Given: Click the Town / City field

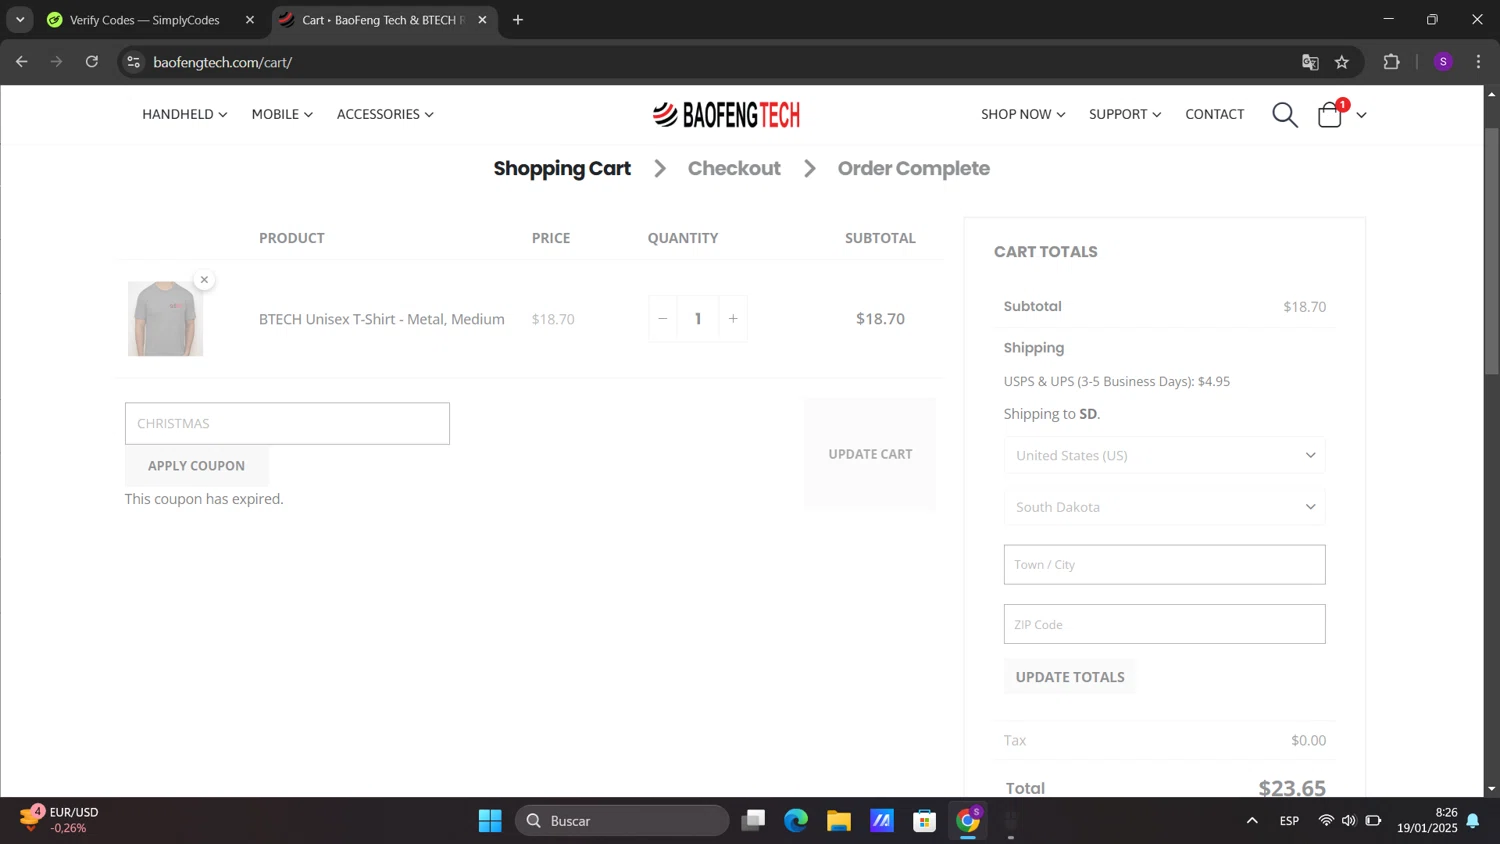Looking at the screenshot, I should [x=1165, y=565].
